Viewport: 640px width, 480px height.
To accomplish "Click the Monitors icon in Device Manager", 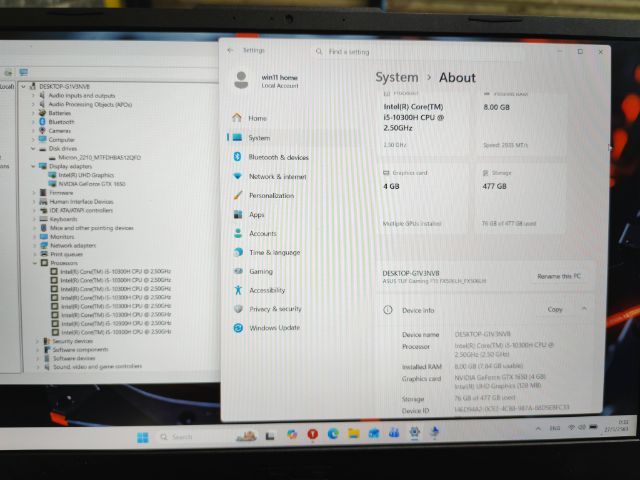I will coord(44,237).
